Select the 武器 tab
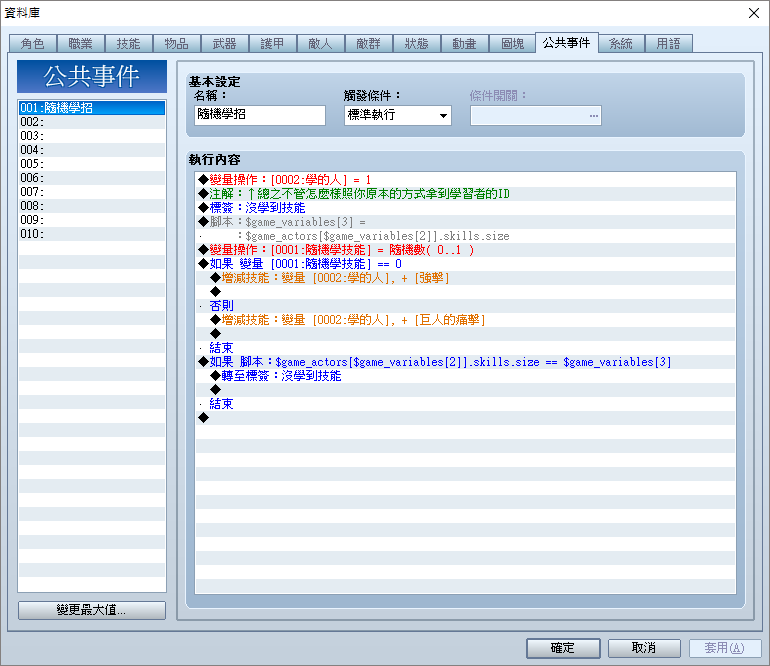 225,44
